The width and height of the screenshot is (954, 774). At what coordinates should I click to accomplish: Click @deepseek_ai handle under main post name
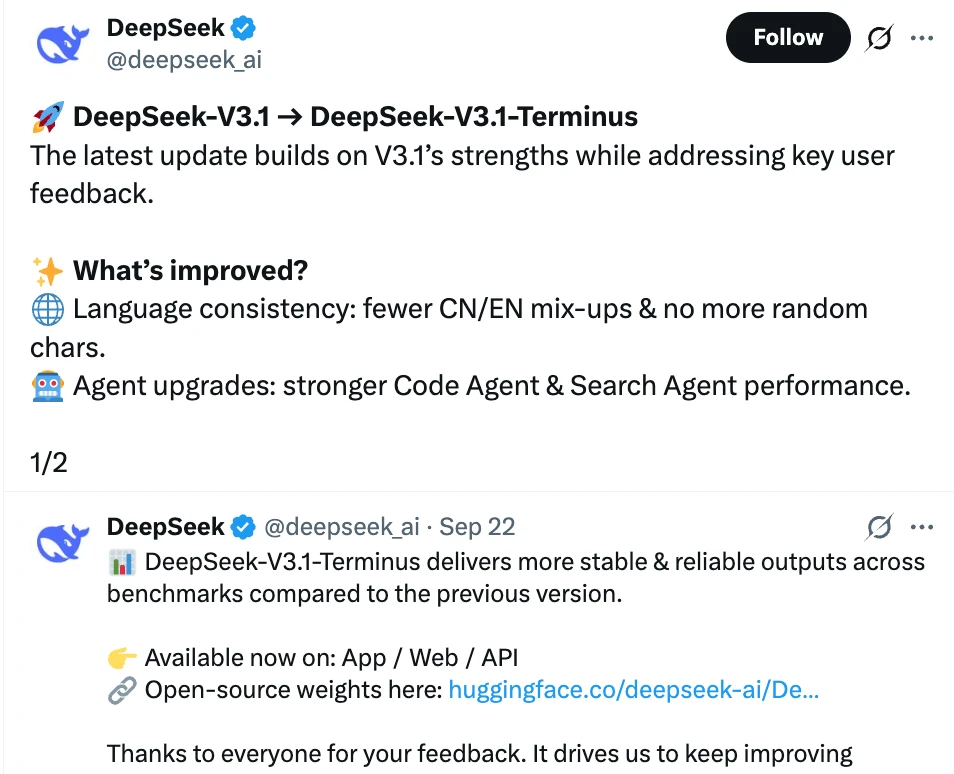(x=184, y=60)
